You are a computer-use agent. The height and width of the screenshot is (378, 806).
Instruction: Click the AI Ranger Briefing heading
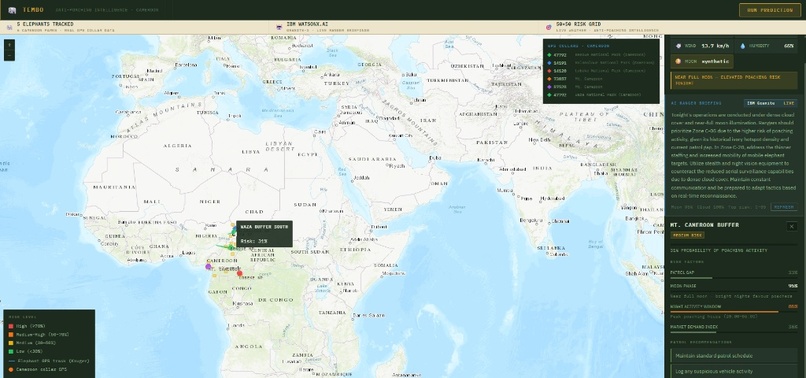coord(696,103)
